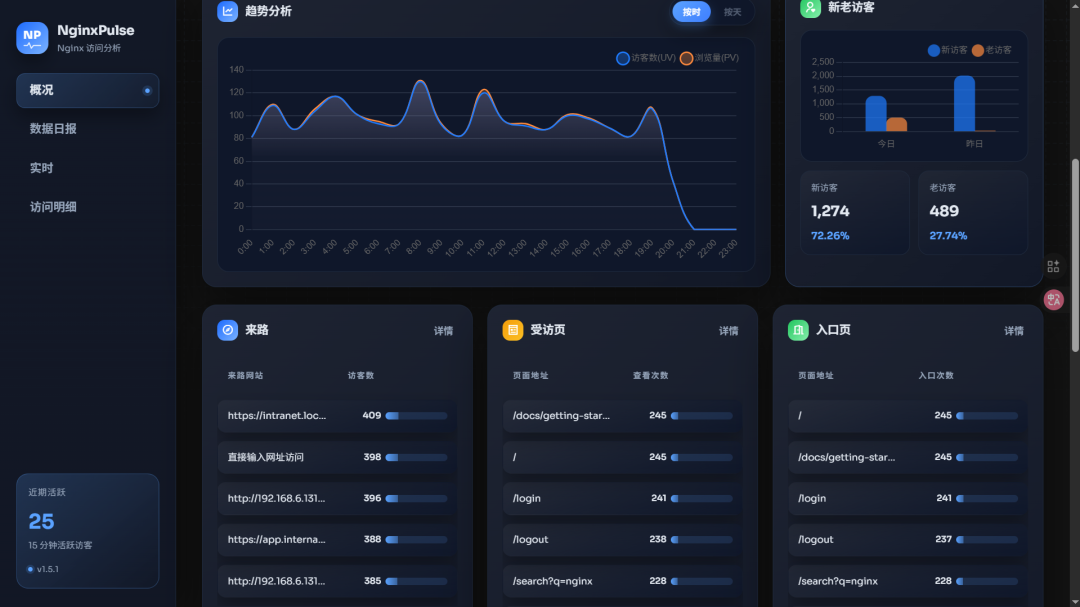Open the grid widget icon at right edge
Screen dimensions: 1080x607
coord(1053,267)
